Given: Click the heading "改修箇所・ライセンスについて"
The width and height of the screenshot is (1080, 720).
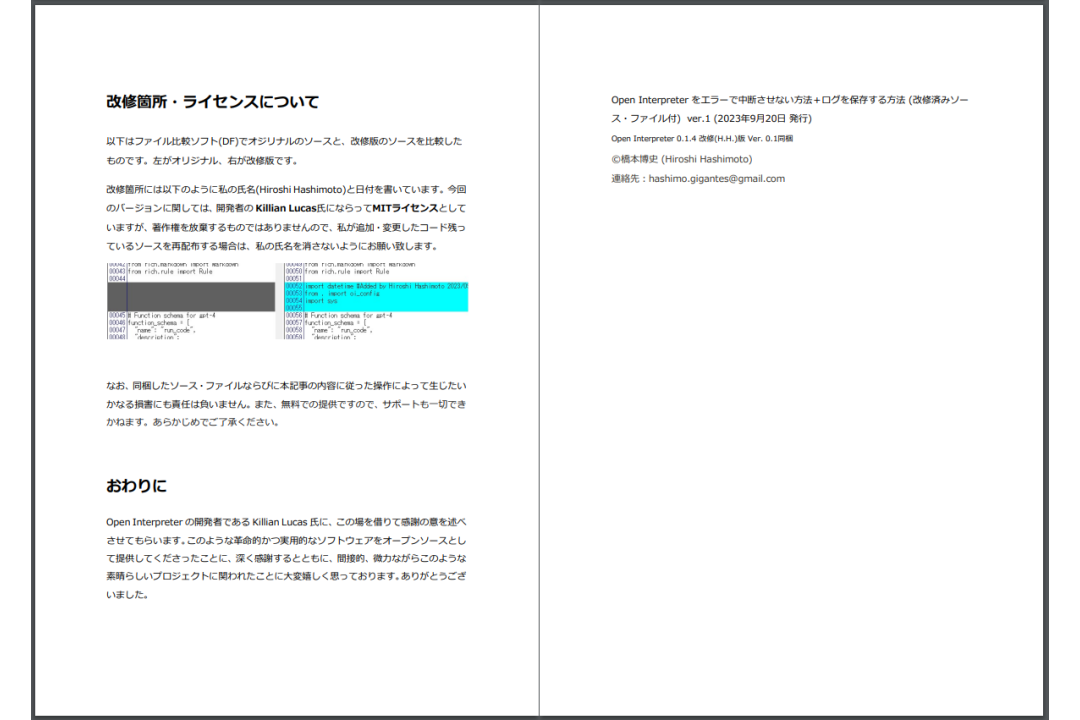Looking at the screenshot, I should (212, 102).
